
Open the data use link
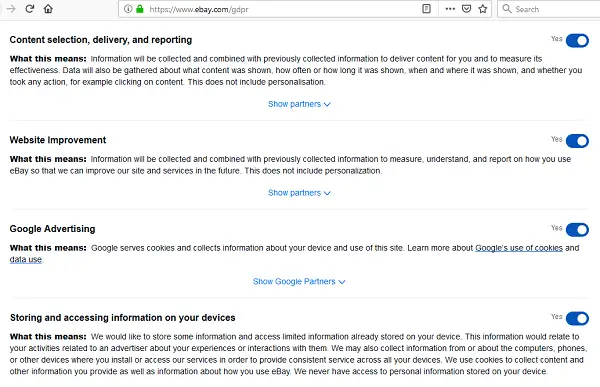click(x=26, y=260)
